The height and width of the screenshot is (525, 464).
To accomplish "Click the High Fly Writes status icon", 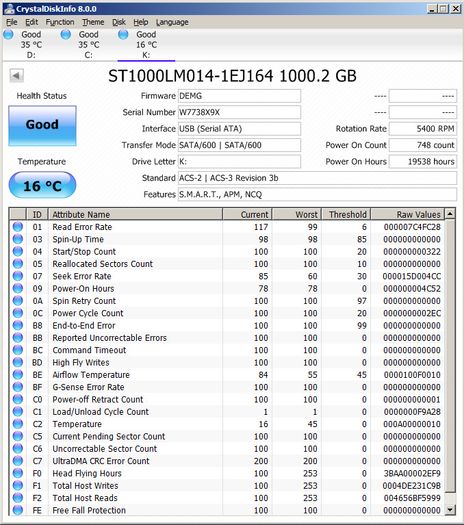I will tap(18, 362).
